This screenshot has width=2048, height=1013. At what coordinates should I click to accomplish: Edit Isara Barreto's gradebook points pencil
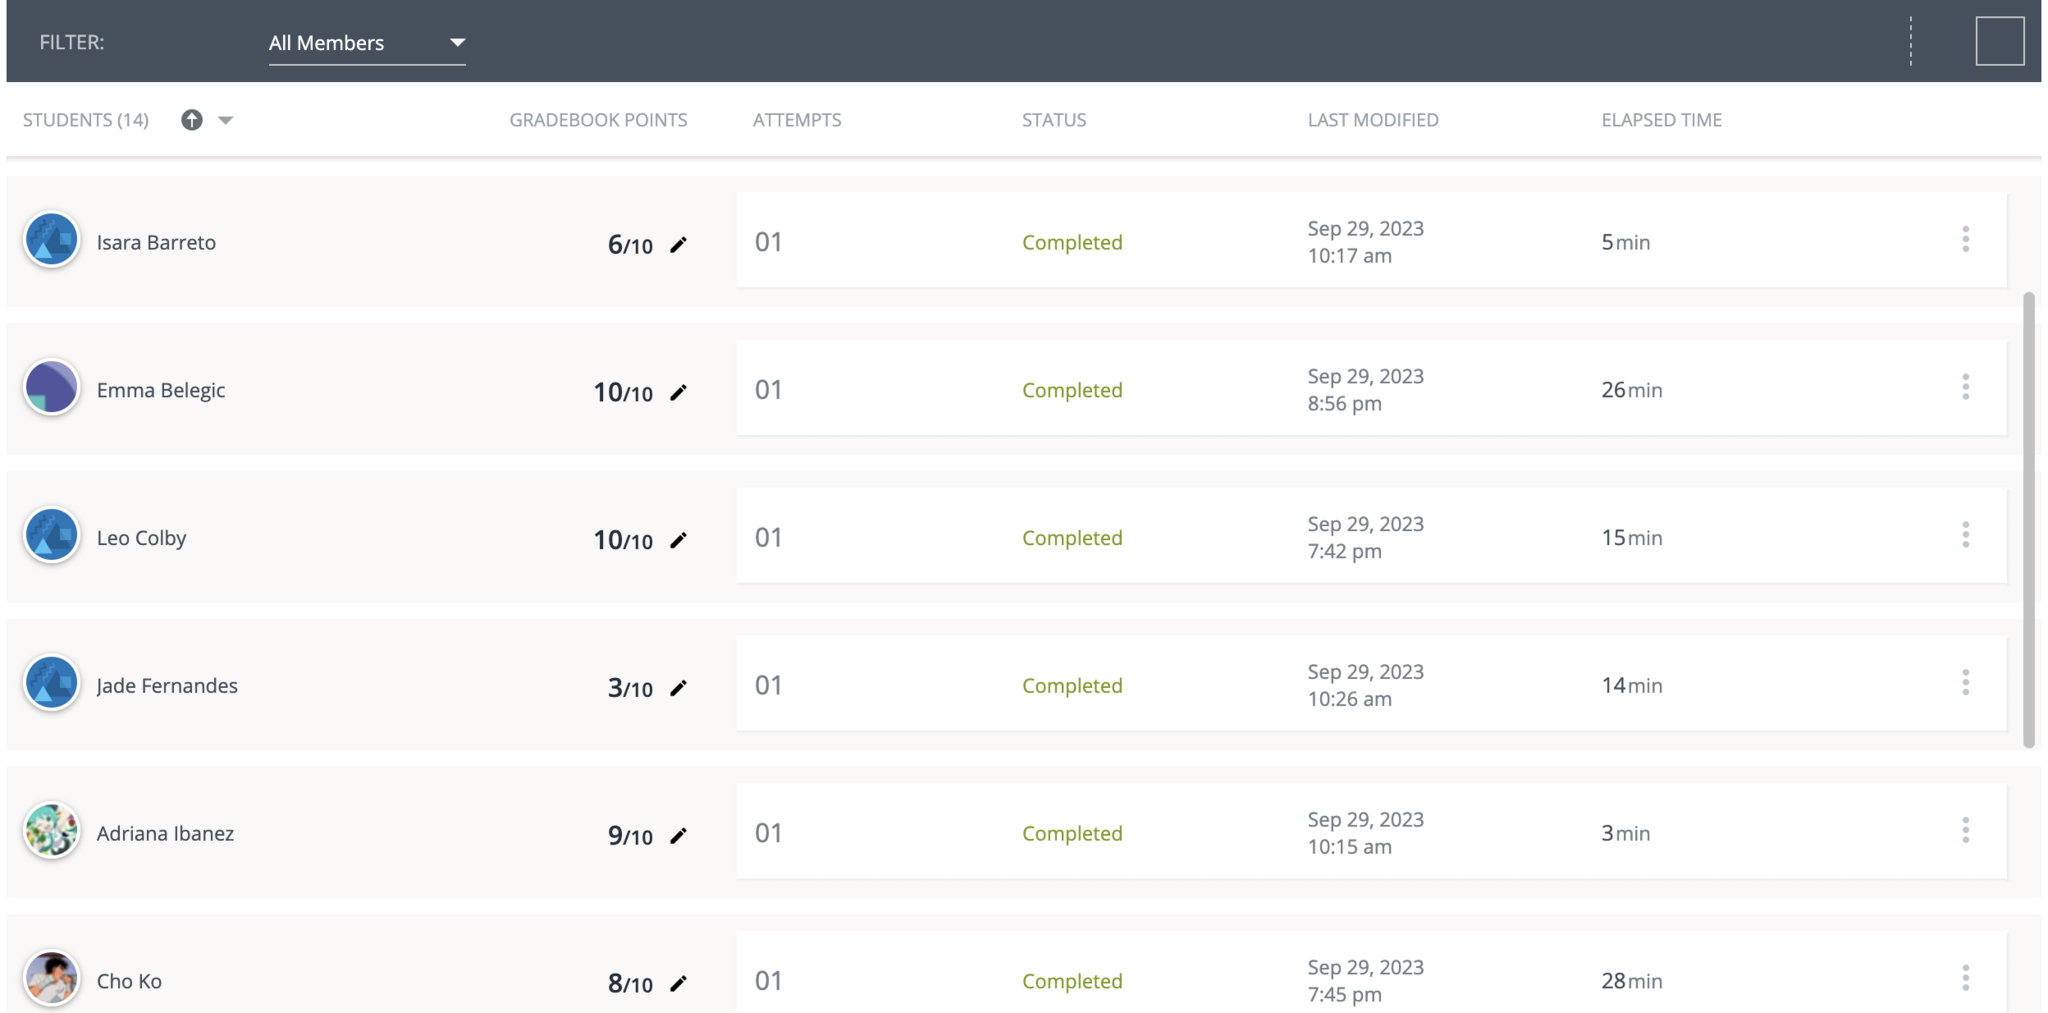[678, 245]
